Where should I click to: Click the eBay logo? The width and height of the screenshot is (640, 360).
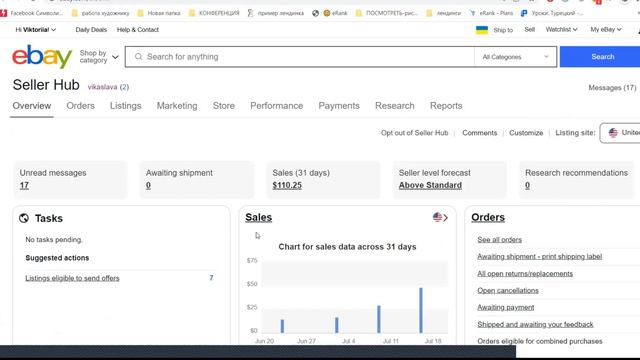[x=42, y=56]
